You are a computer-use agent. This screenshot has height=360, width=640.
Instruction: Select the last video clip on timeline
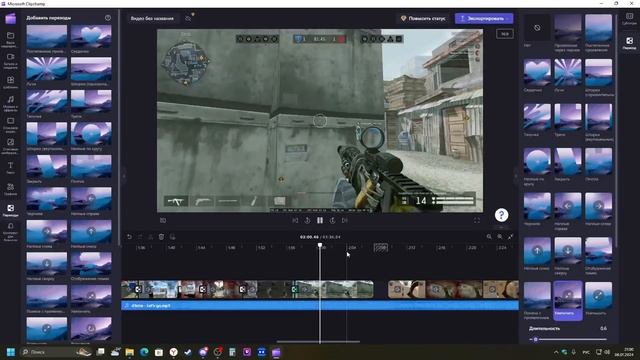[x=501, y=289]
